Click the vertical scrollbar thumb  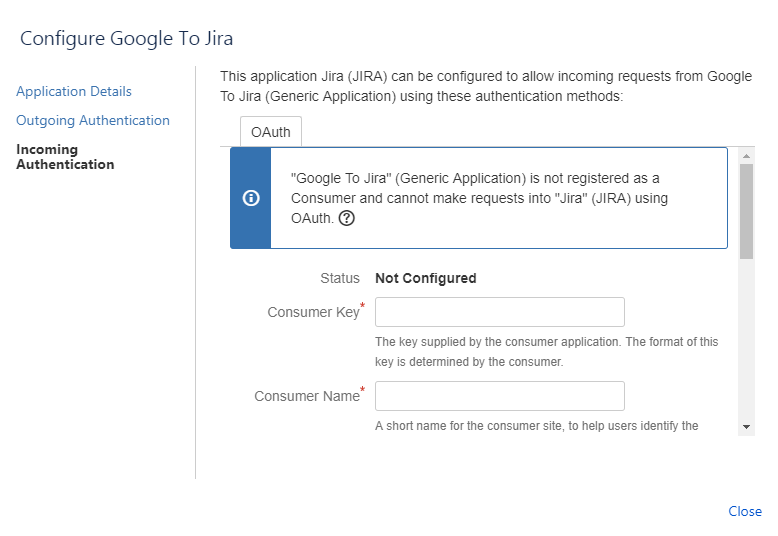tap(746, 211)
